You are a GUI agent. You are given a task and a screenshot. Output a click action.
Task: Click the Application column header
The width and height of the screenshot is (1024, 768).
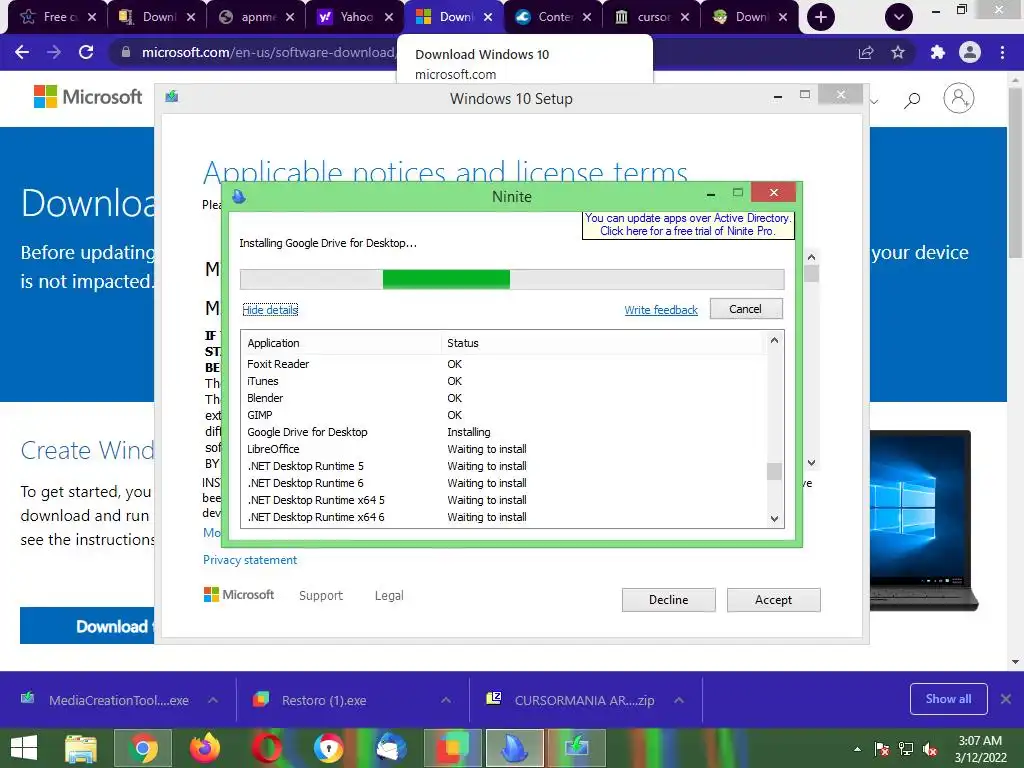[341, 343]
